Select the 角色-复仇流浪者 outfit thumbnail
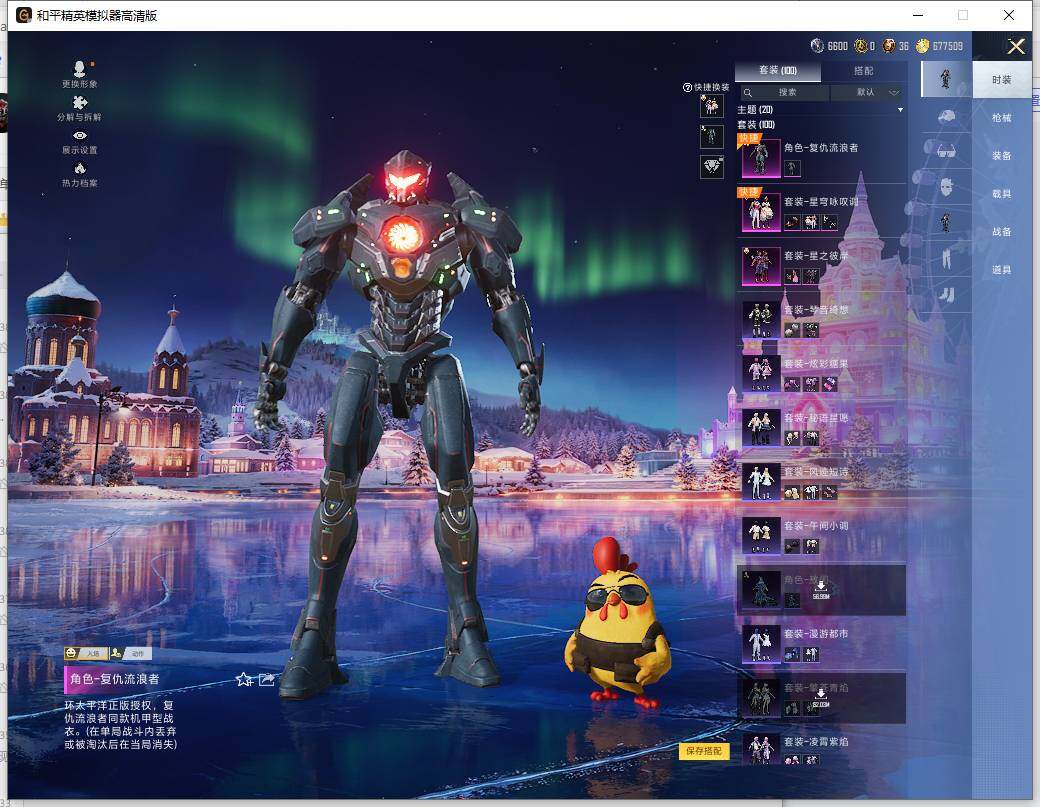 point(761,158)
